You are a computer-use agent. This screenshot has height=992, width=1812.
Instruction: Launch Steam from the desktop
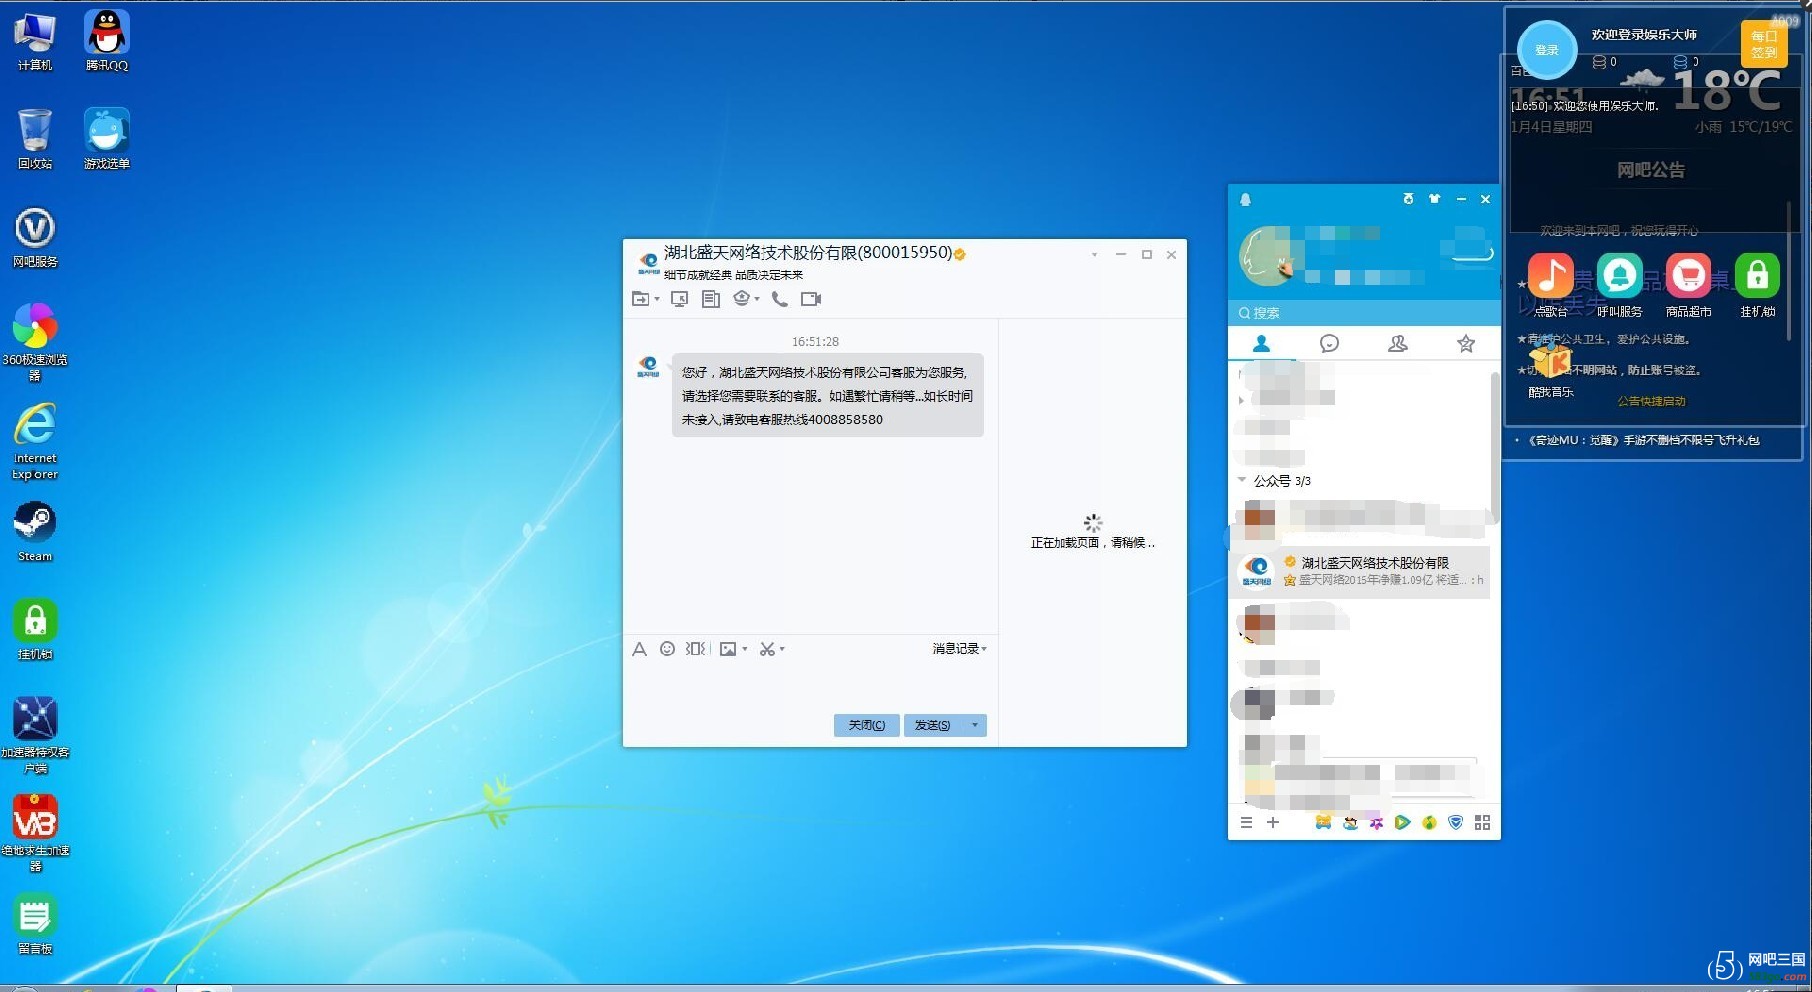point(35,531)
